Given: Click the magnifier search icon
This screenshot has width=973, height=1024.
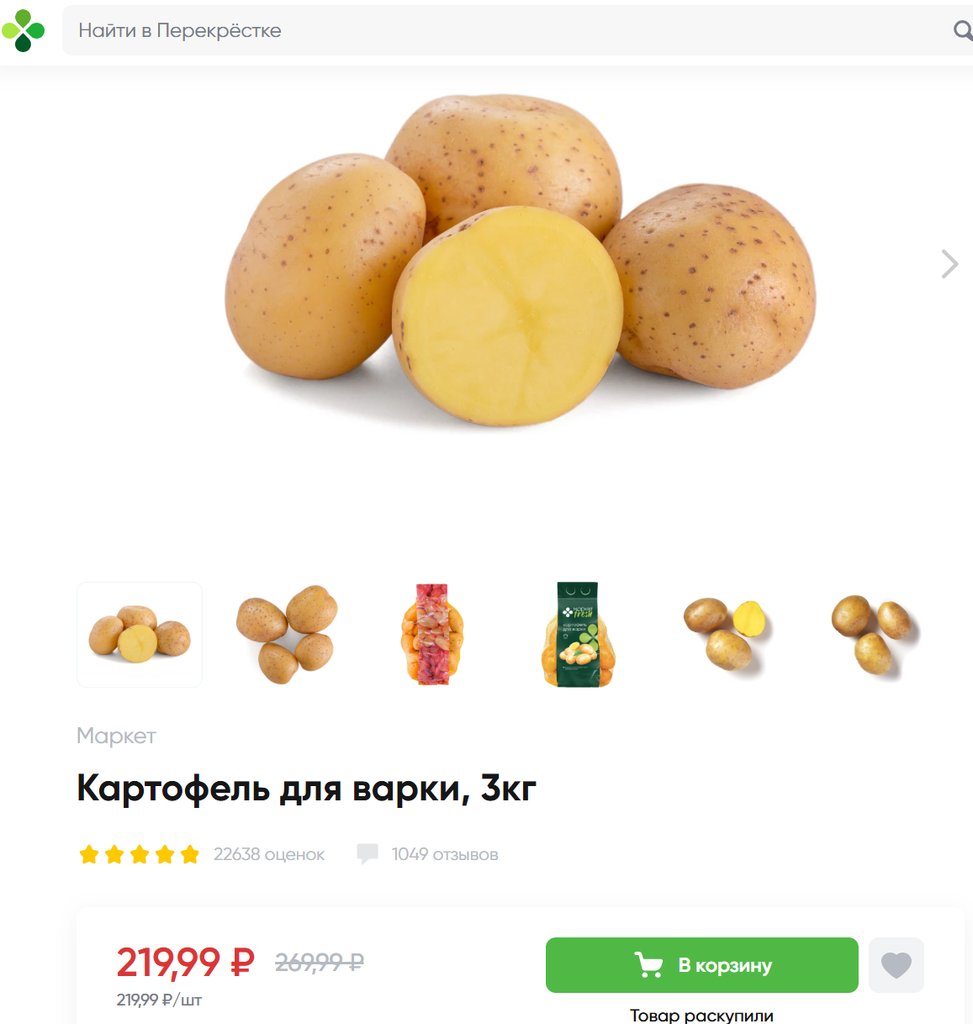Looking at the screenshot, I should (x=963, y=30).
